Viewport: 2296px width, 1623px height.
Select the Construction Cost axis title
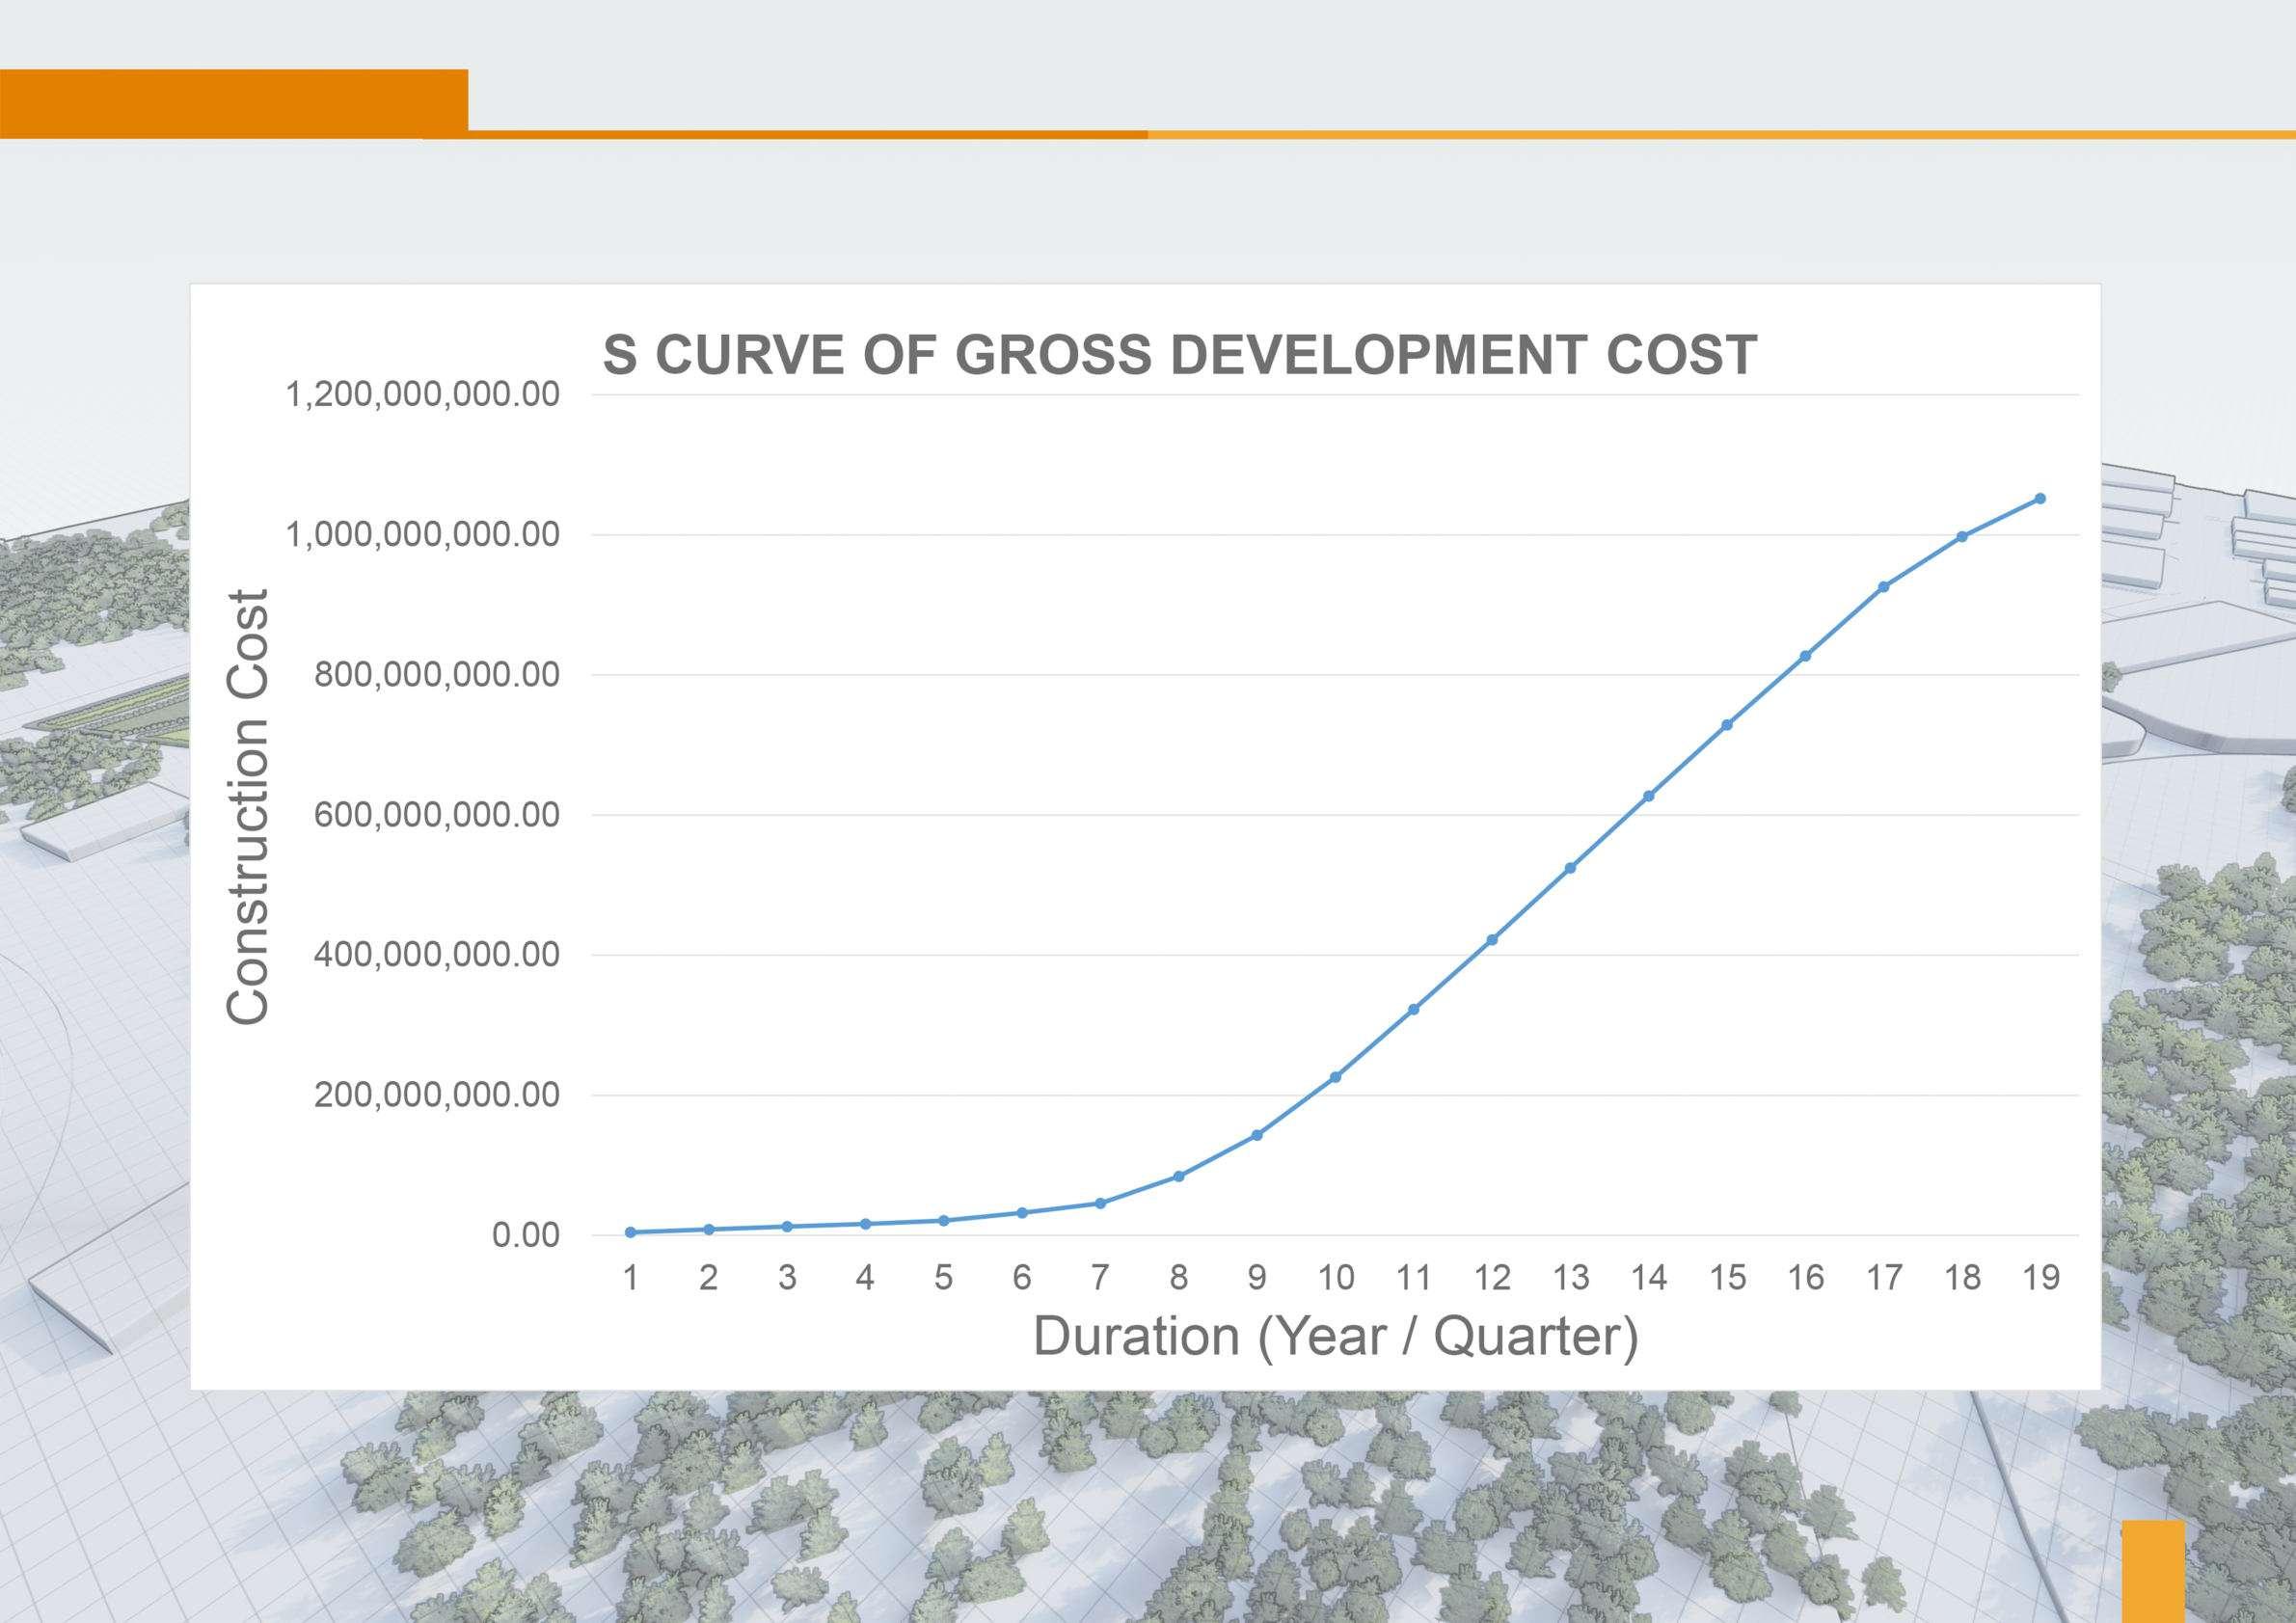pos(247,806)
